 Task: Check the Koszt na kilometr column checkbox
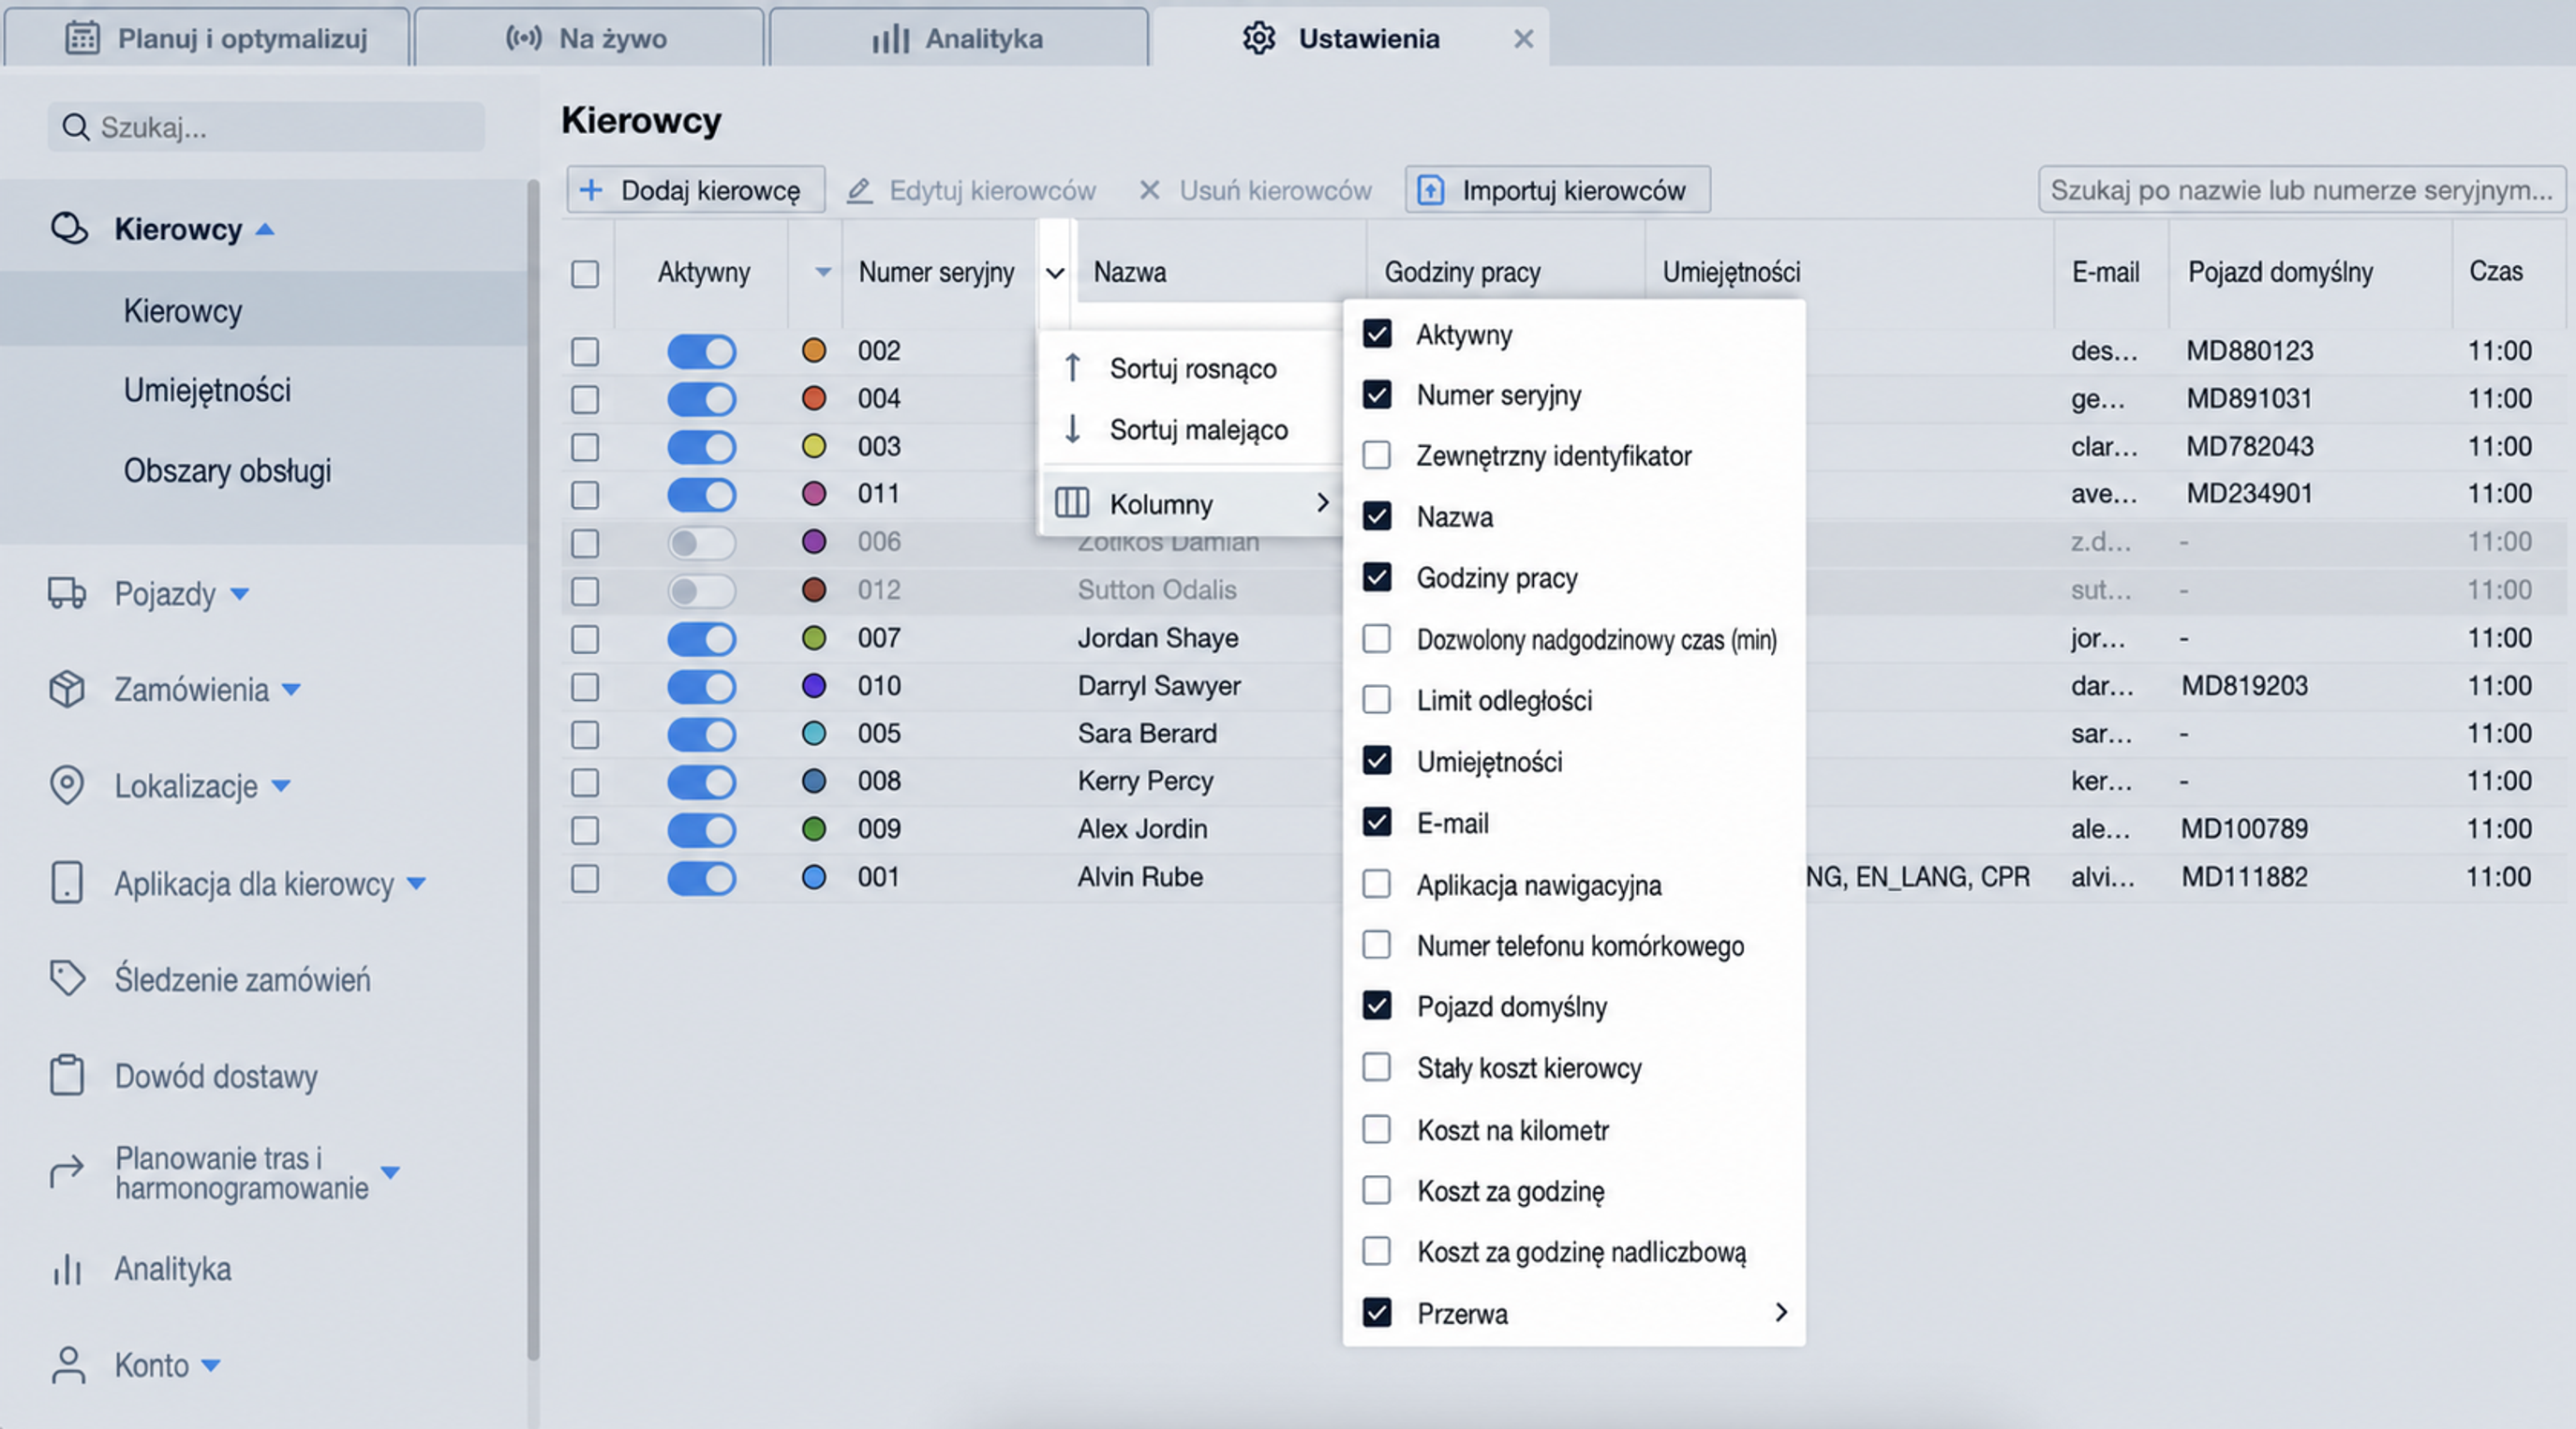pos(1377,1129)
